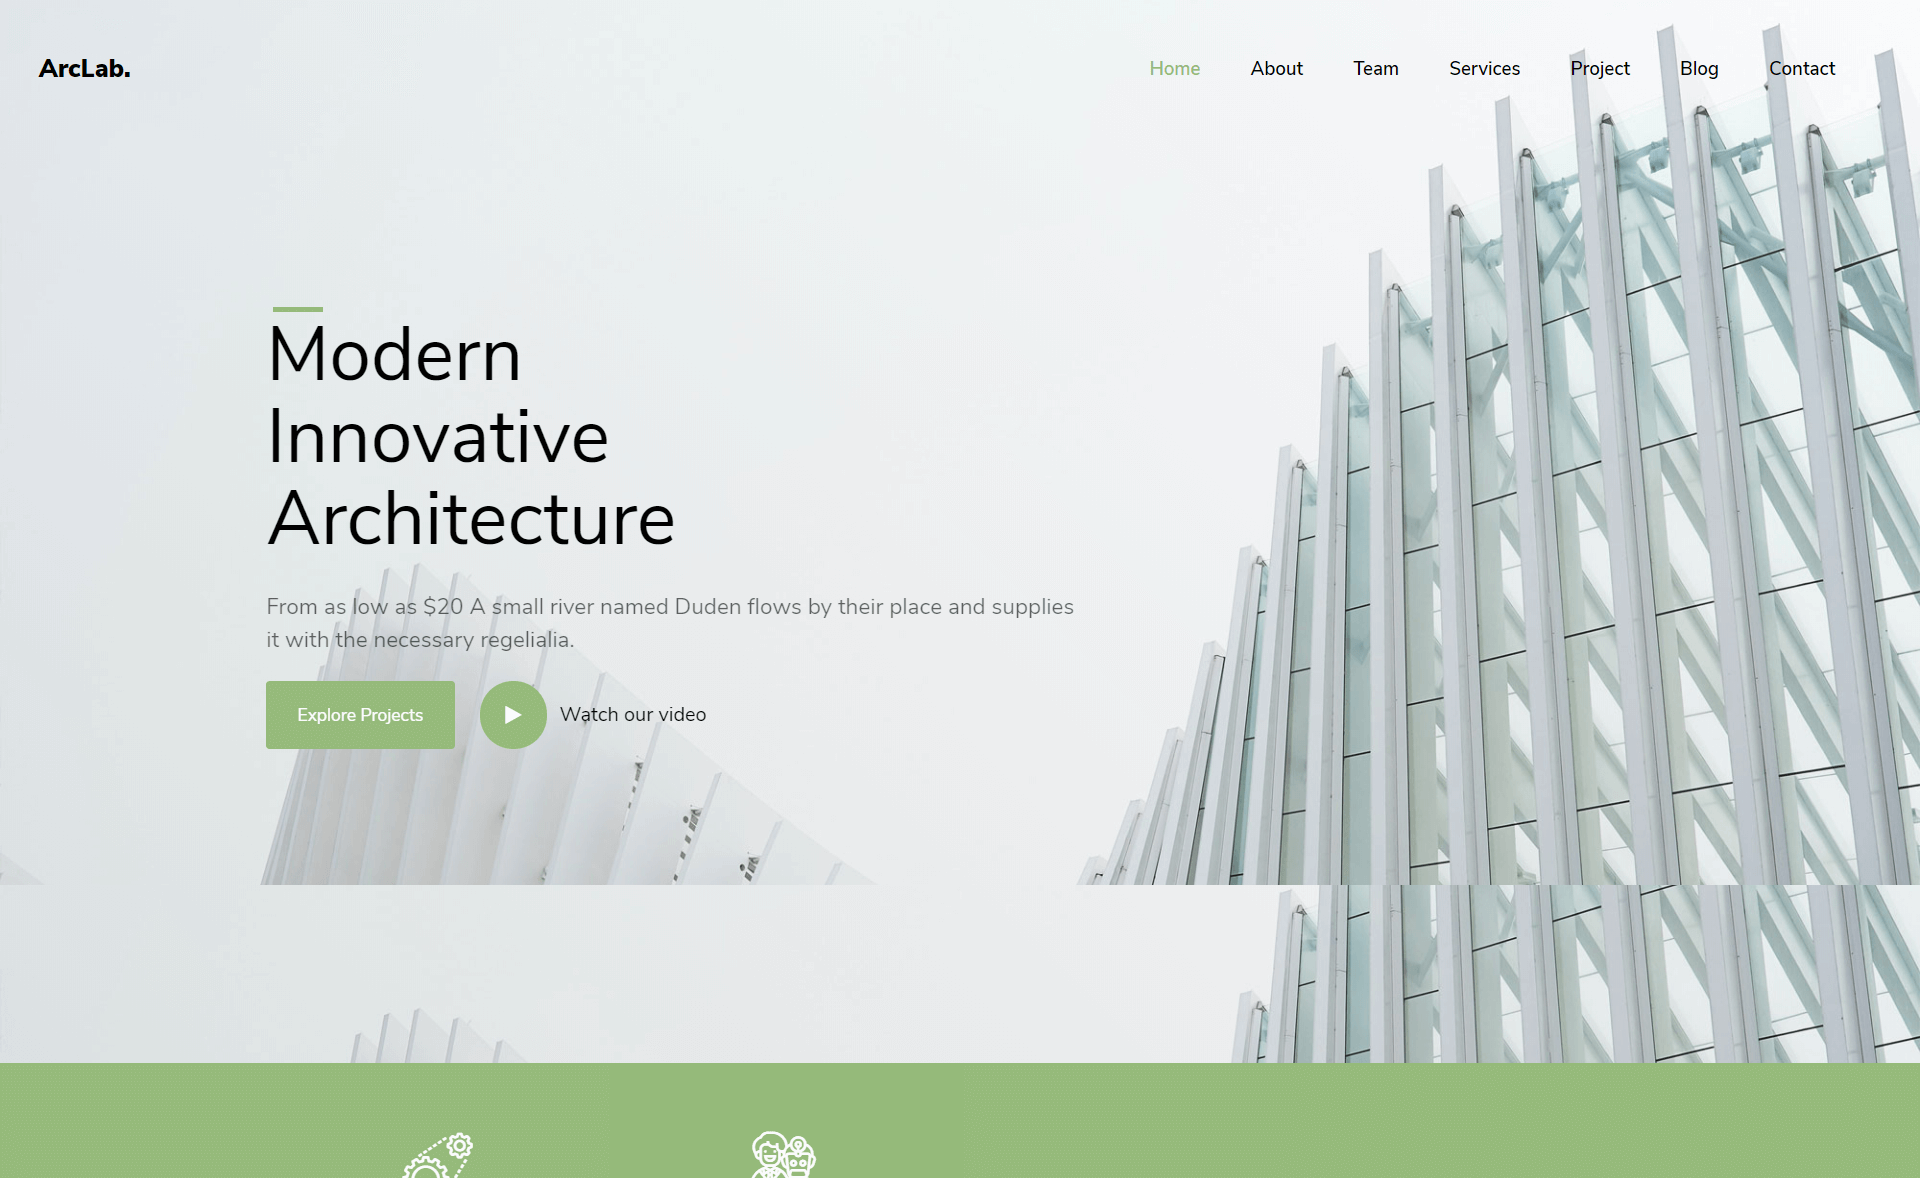
Task: Click the Watch our video link
Action: 634,713
